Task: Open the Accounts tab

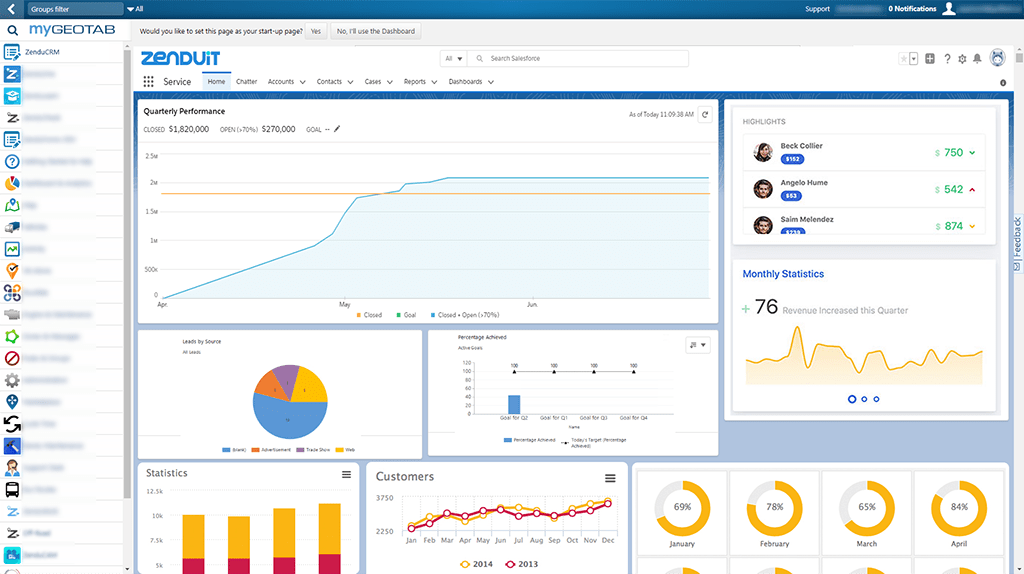Action: tap(281, 82)
